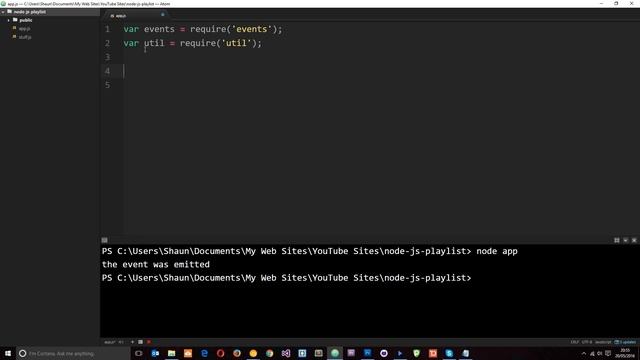The height and width of the screenshot is (360, 640).
Task: Open Outlook from the taskbar
Action: point(155,353)
